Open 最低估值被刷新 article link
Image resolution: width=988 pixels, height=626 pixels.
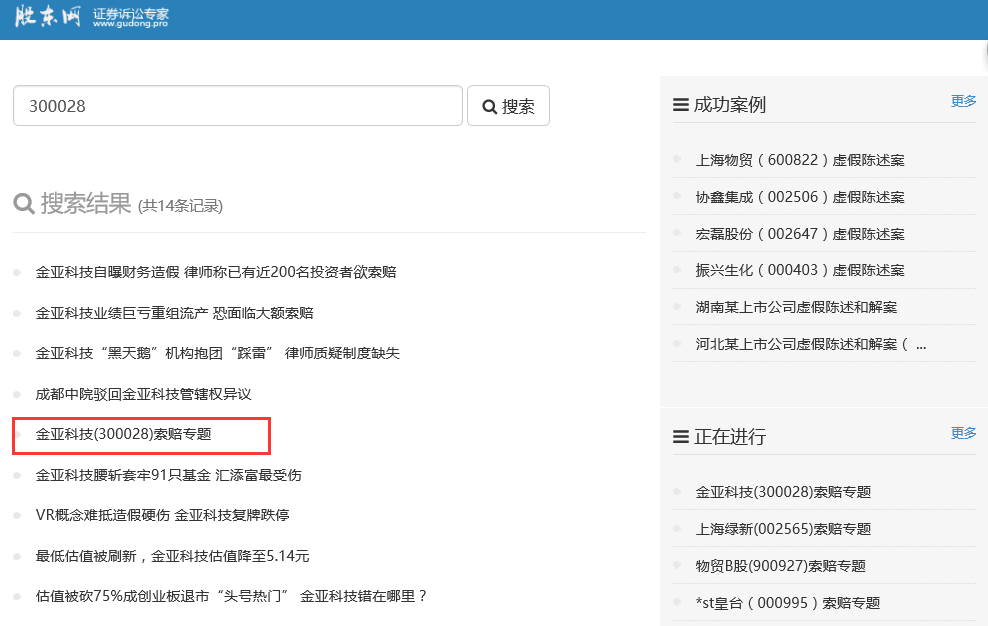click(172, 556)
